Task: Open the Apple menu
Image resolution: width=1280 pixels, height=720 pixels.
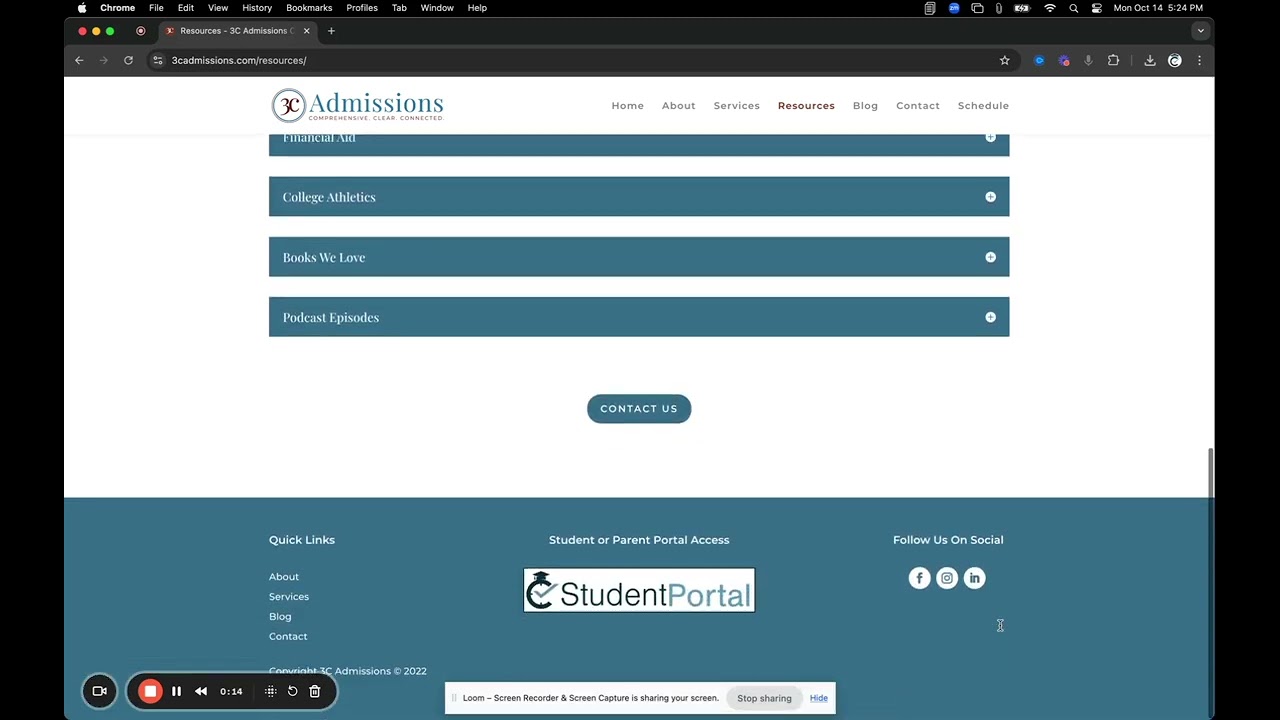Action: coord(82,8)
